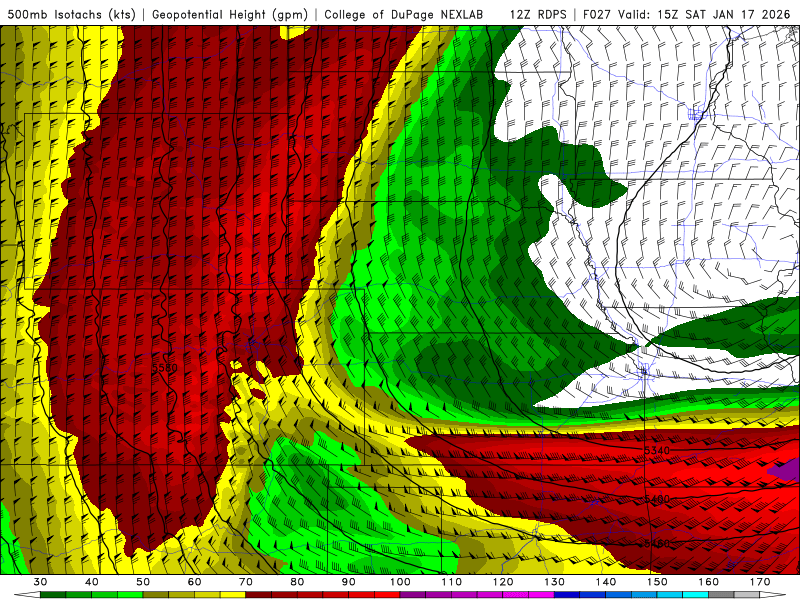Click the 5340 height contour label
Viewport: 800px width, 600px height.
point(657,451)
